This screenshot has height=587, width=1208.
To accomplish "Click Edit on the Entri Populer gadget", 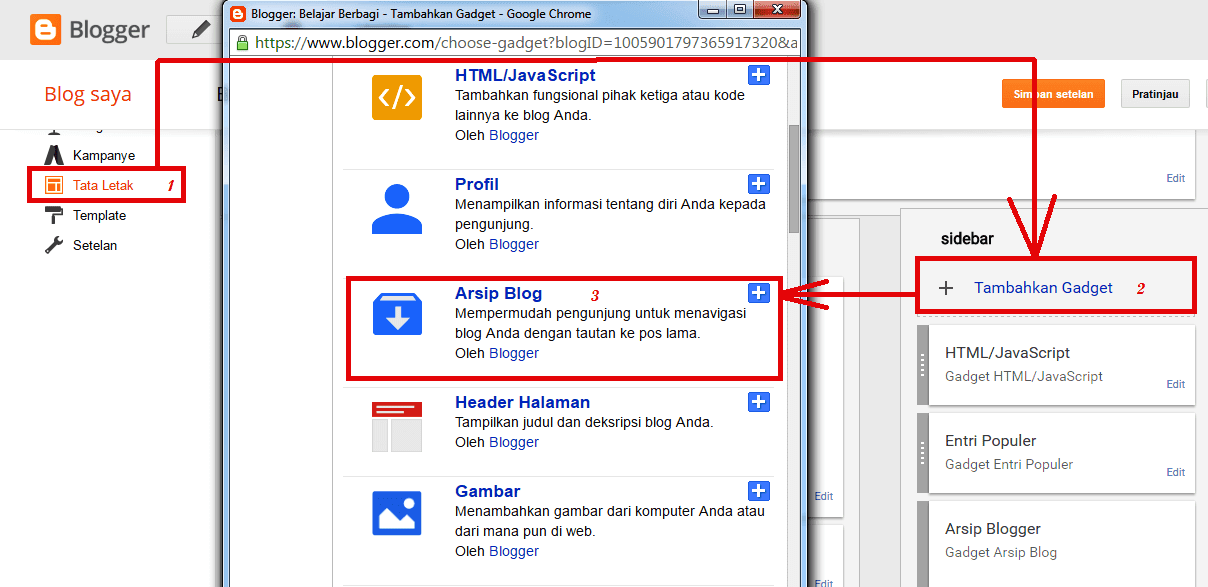I will (1176, 472).
